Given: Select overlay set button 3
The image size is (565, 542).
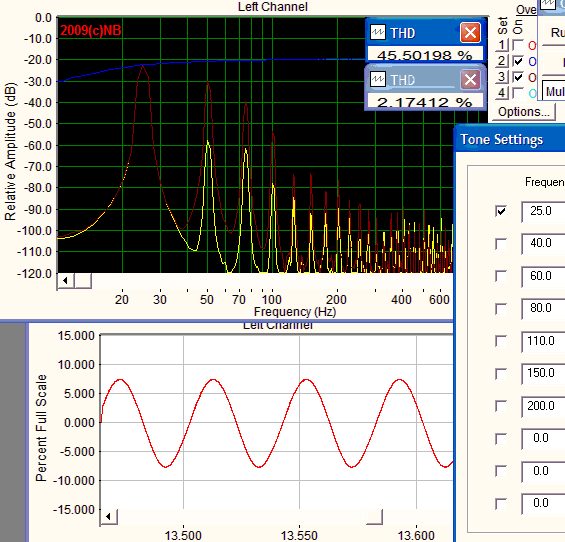Looking at the screenshot, I should coord(502,76).
